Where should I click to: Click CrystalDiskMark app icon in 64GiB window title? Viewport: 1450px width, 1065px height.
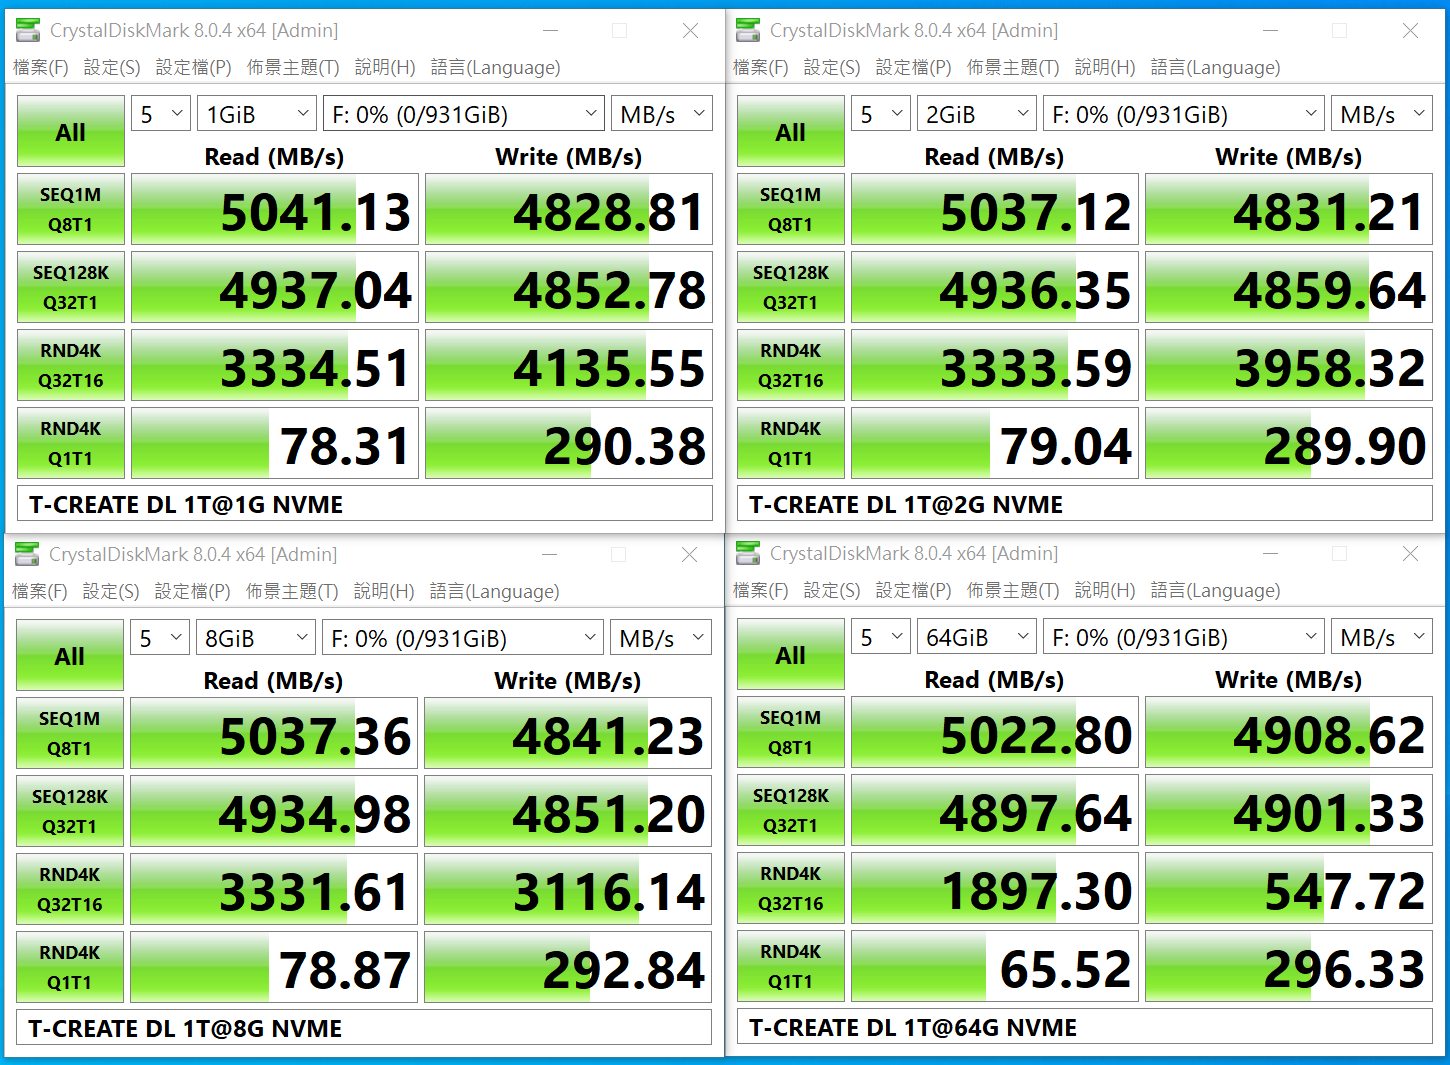[x=748, y=553]
